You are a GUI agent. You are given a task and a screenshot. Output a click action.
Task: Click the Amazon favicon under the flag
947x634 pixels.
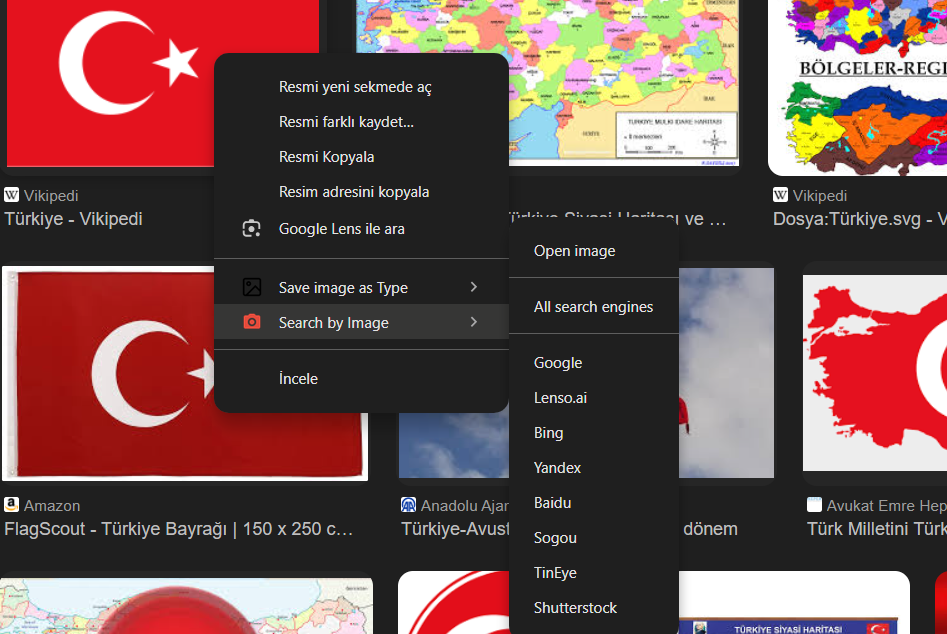(11, 505)
